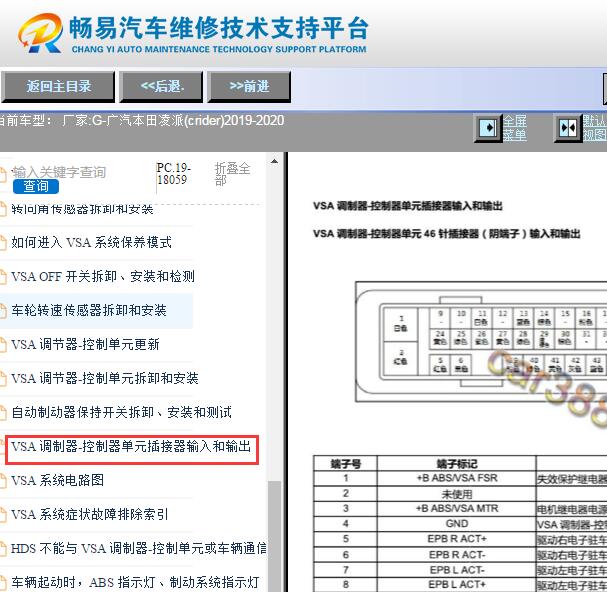Click table cell EPB R ACT+
The image size is (607, 592).
pyautogui.click(x=457, y=539)
